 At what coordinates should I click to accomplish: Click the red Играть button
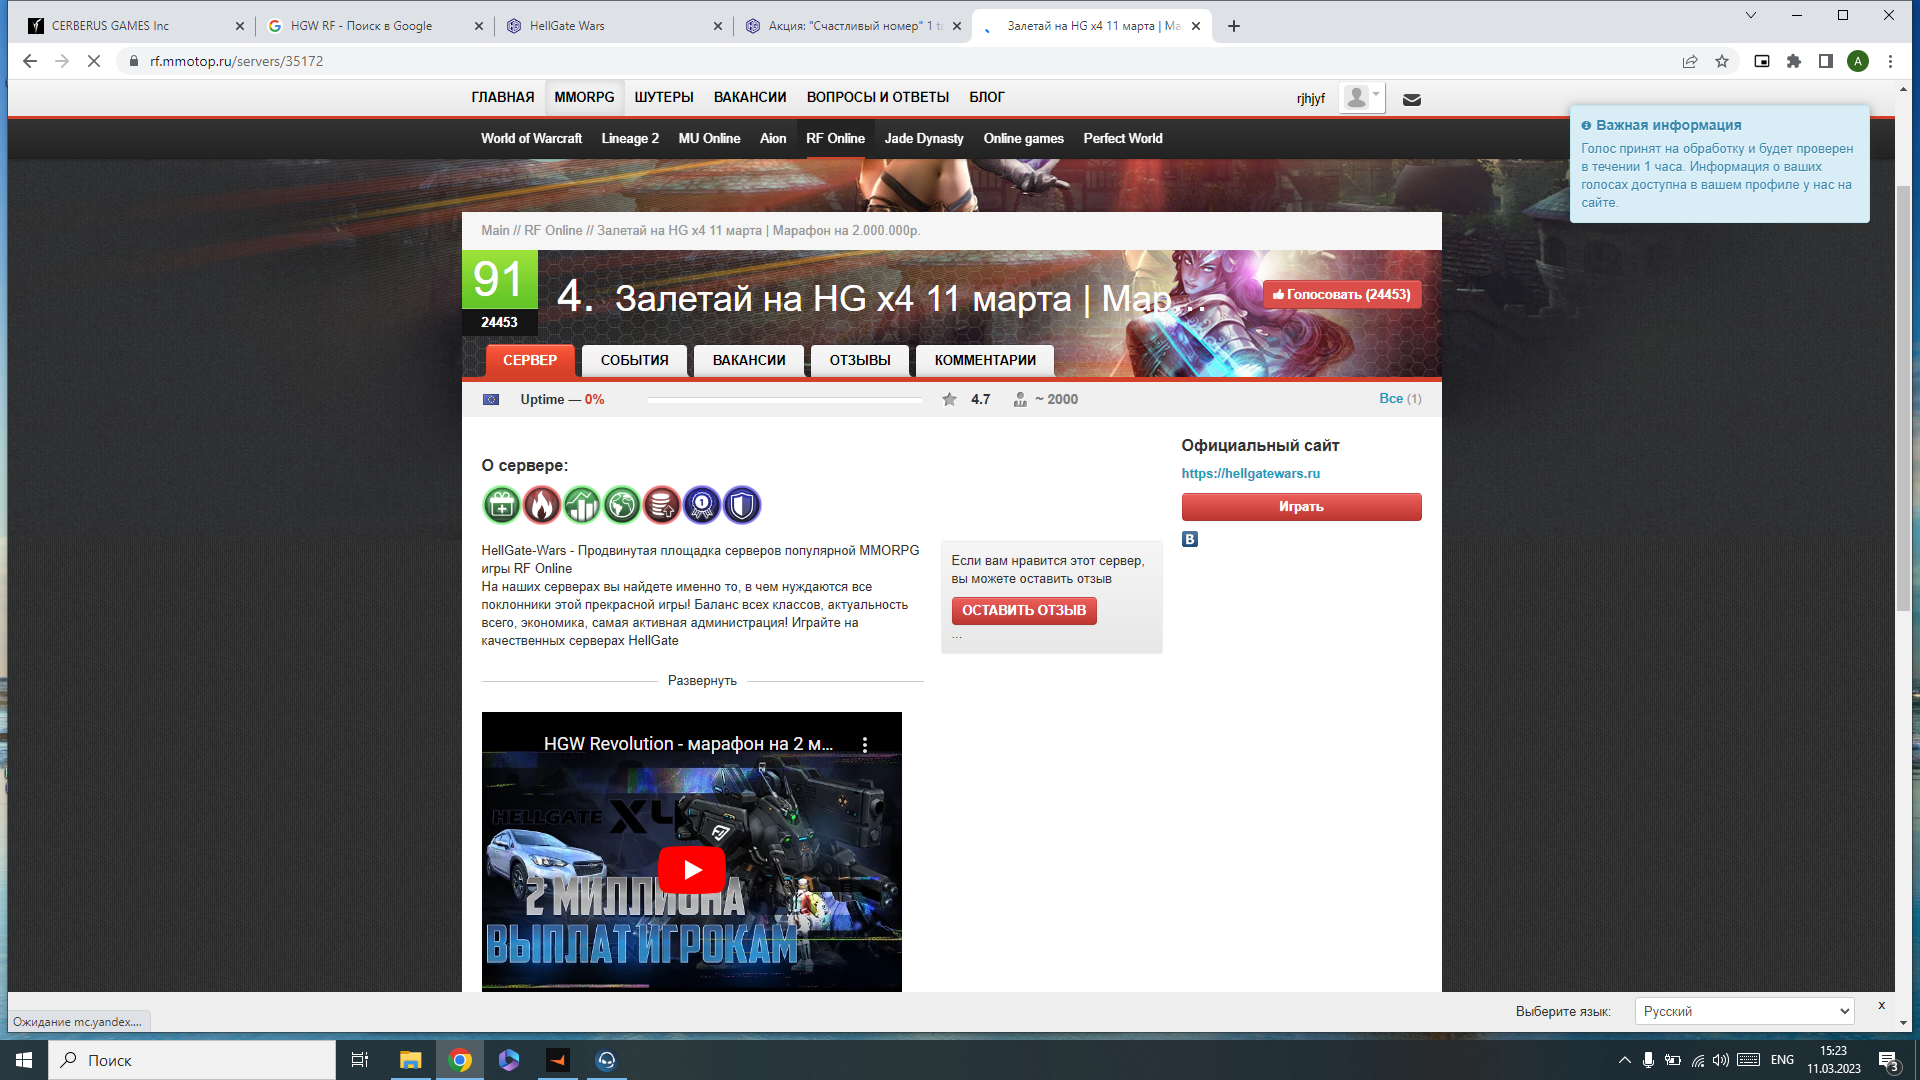pyautogui.click(x=1301, y=507)
